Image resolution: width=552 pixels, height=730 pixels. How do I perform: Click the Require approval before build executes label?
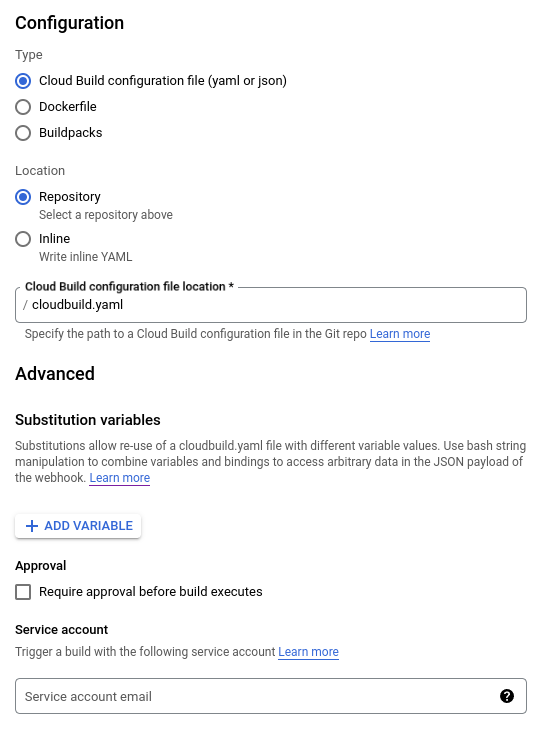[150, 592]
